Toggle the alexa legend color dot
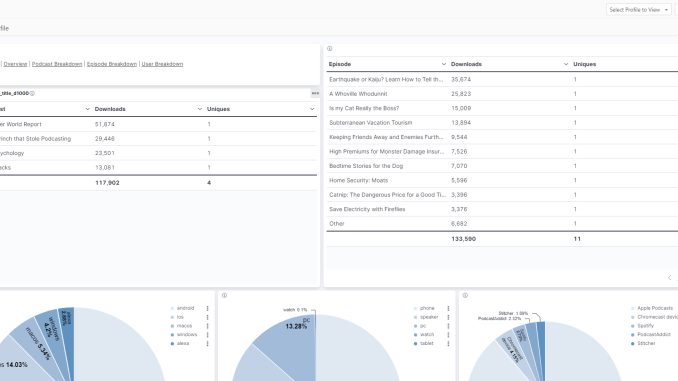The width and height of the screenshot is (678, 381). coord(173,343)
